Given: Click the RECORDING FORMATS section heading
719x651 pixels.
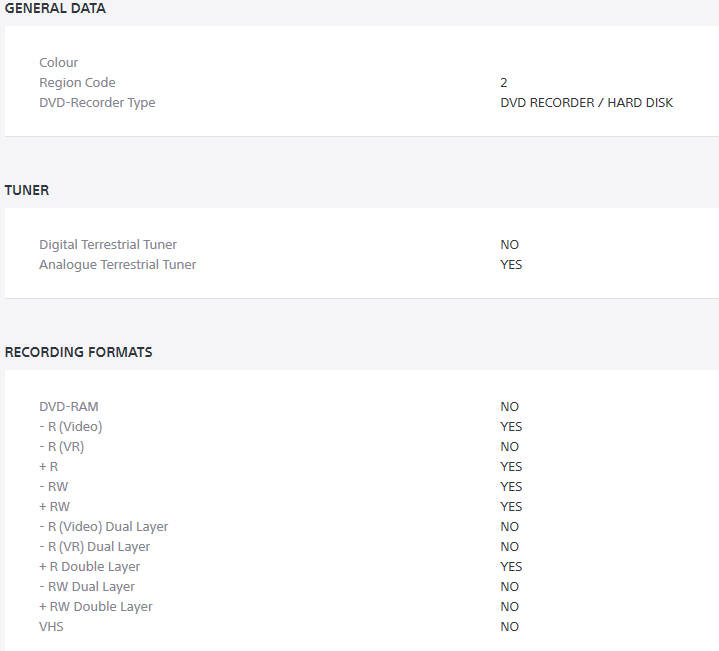Looking at the screenshot, I should pyautogui.click(x=79, y=352).
